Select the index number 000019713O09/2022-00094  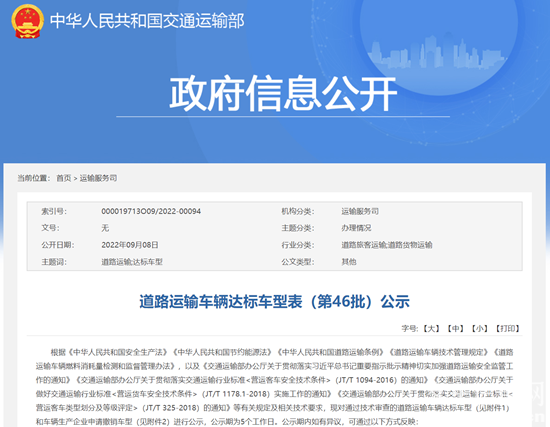(151, 211)
